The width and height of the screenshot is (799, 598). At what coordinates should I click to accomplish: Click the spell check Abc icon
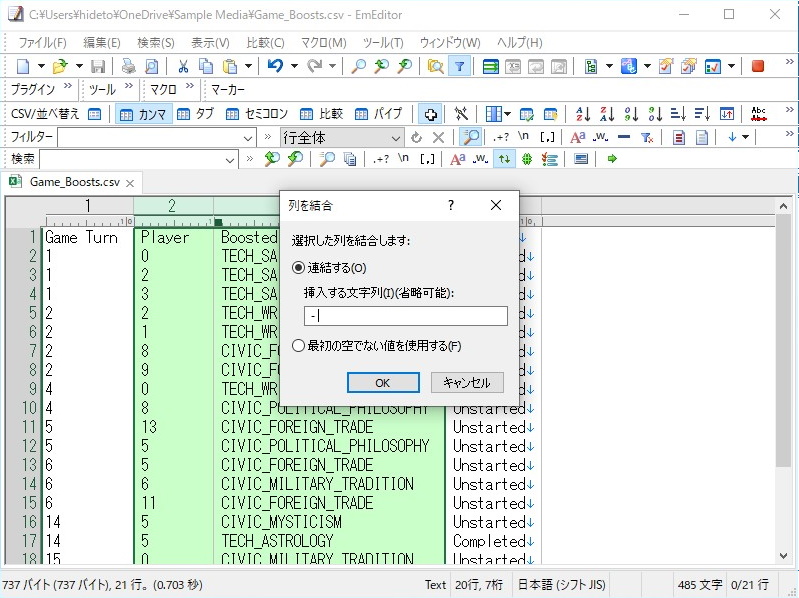[x=759, y=114]
